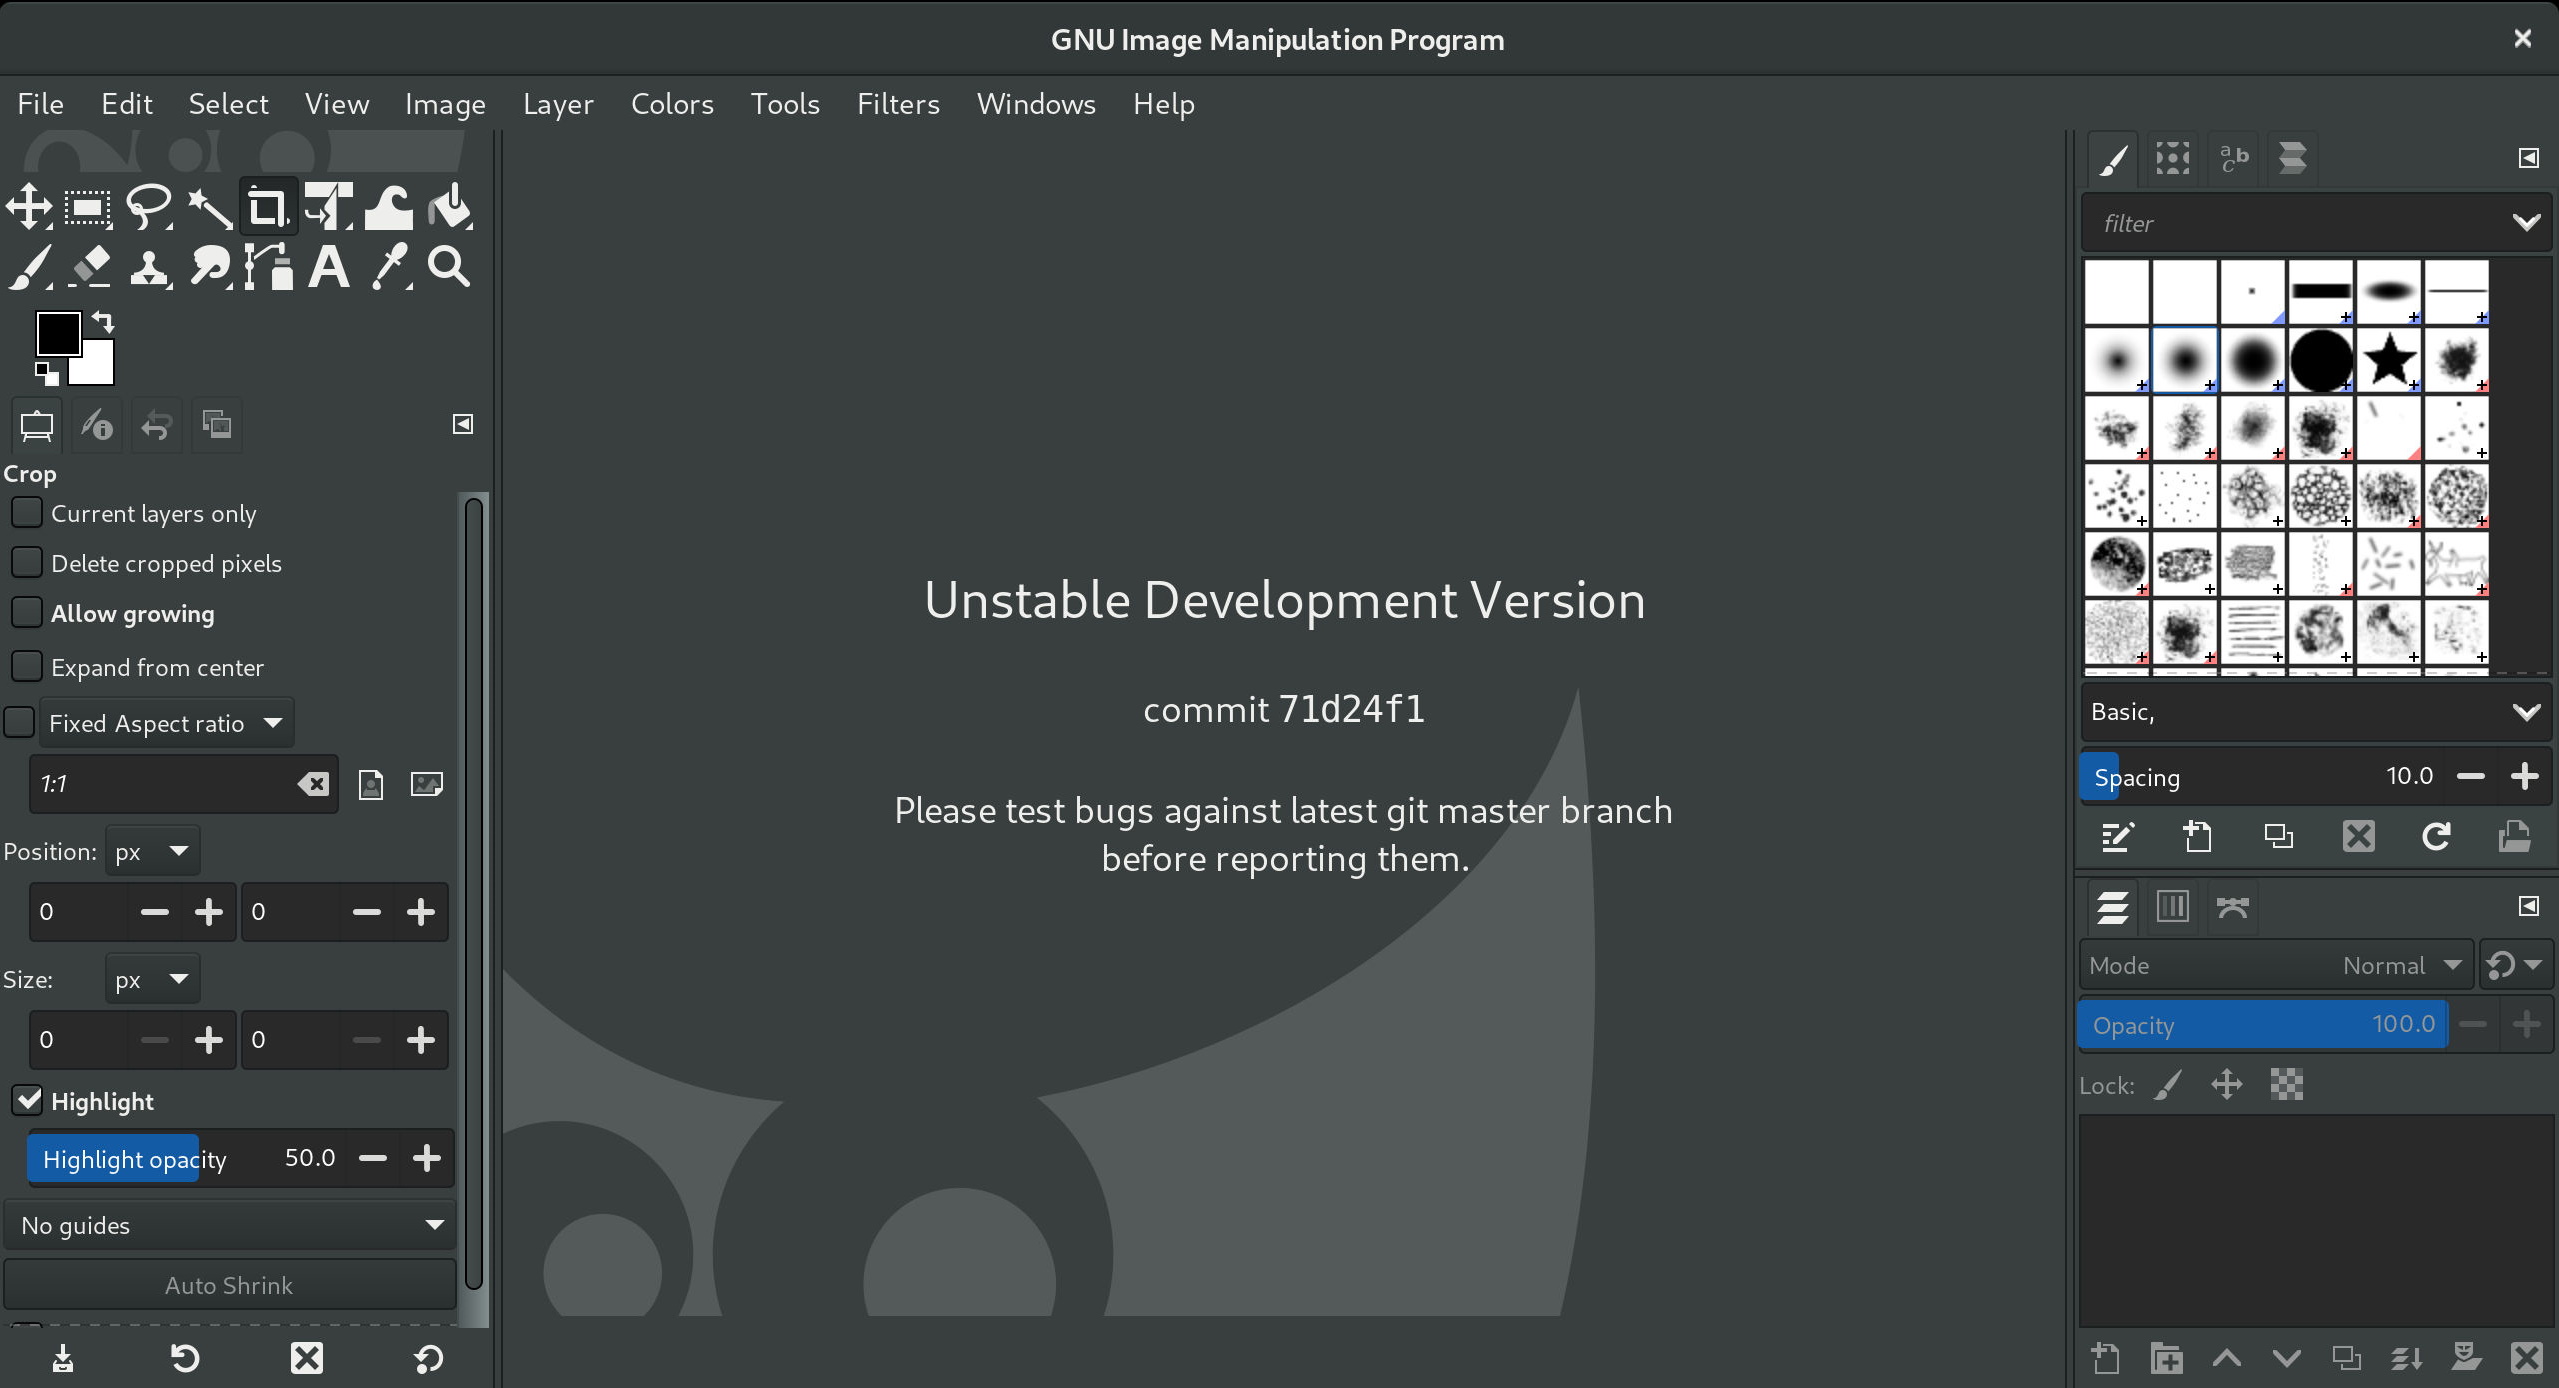Image resolution: width=2559 pixels, height=1388 pixels.
Task: Click the Auto Shrink button
Action: click(x=229, y=1284)
